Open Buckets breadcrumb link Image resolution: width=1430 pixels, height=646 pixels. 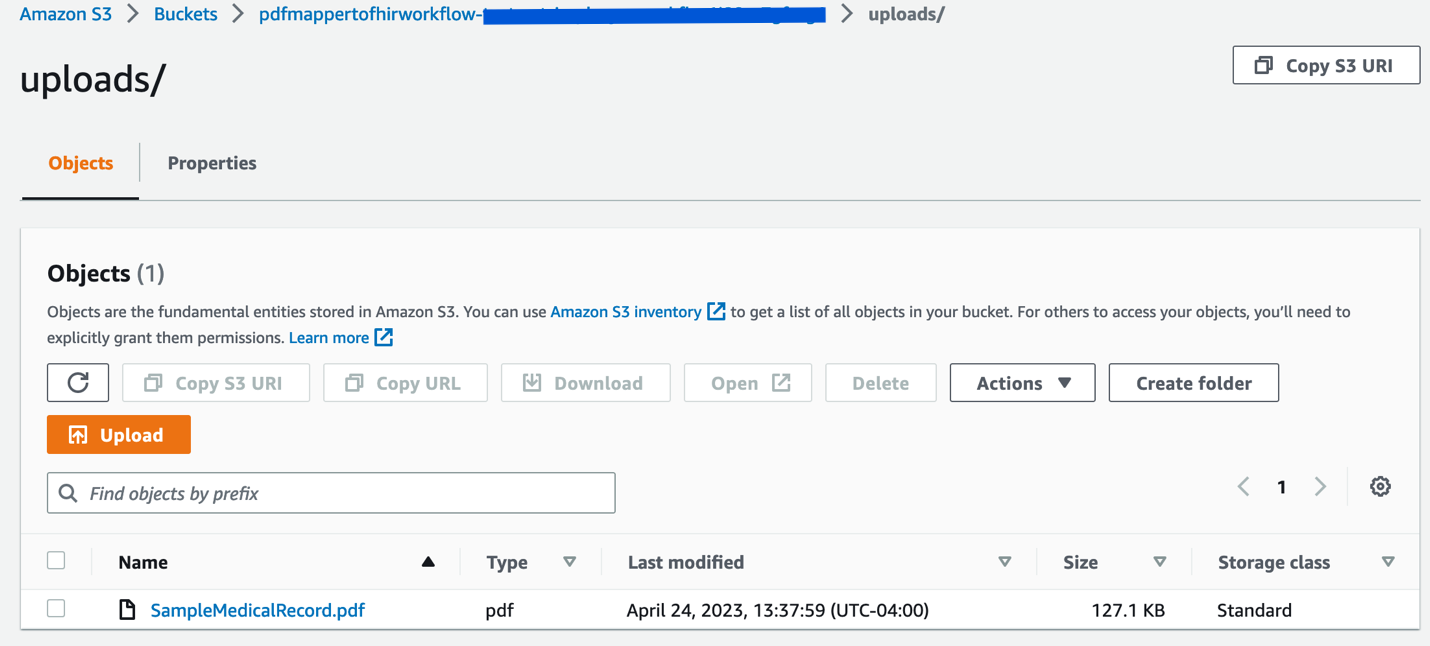186,15
